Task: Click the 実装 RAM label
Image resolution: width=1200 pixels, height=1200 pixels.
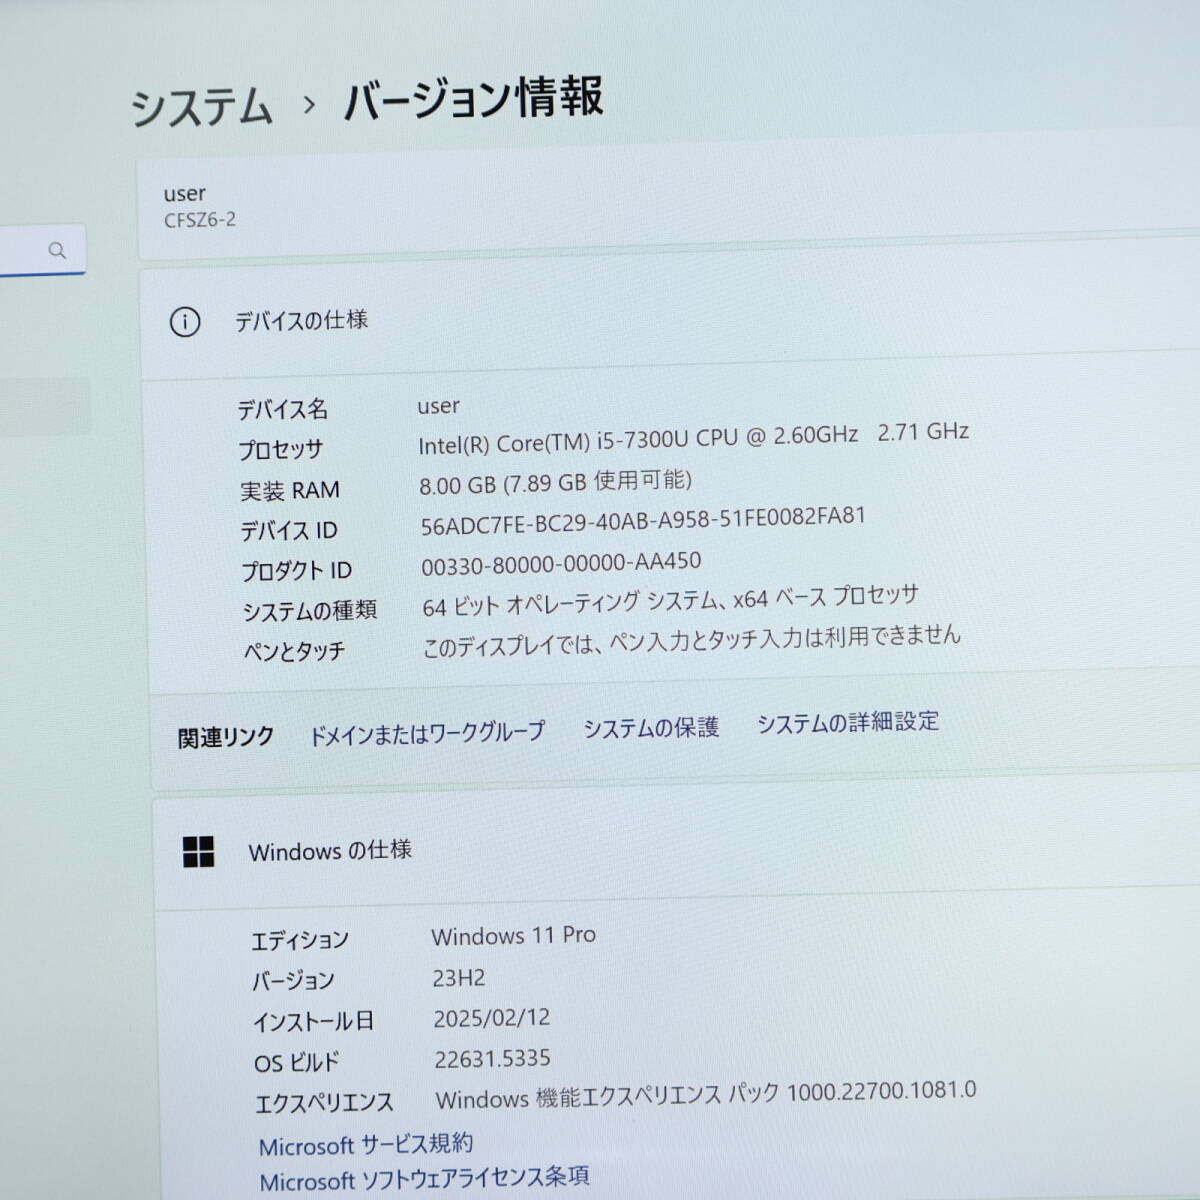Action: pos(289,491)
